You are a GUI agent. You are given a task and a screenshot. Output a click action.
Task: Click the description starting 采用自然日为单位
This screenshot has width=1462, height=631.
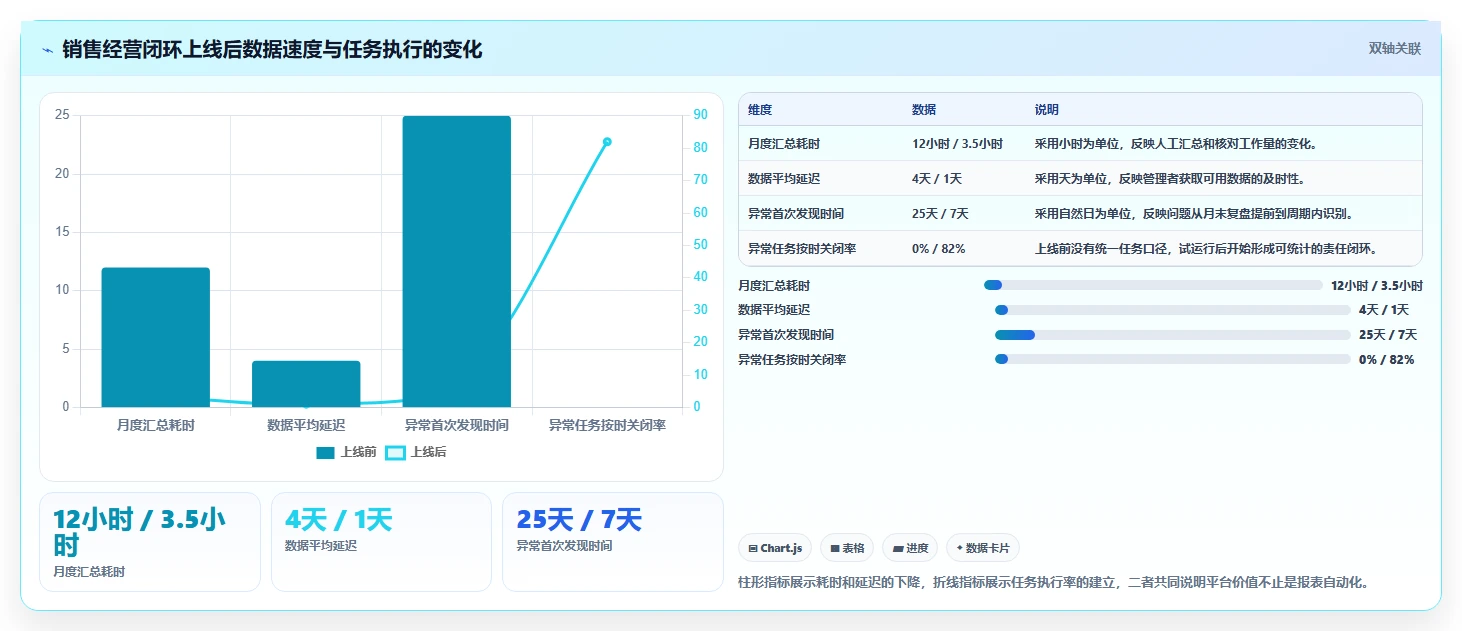coord(1194,214)
